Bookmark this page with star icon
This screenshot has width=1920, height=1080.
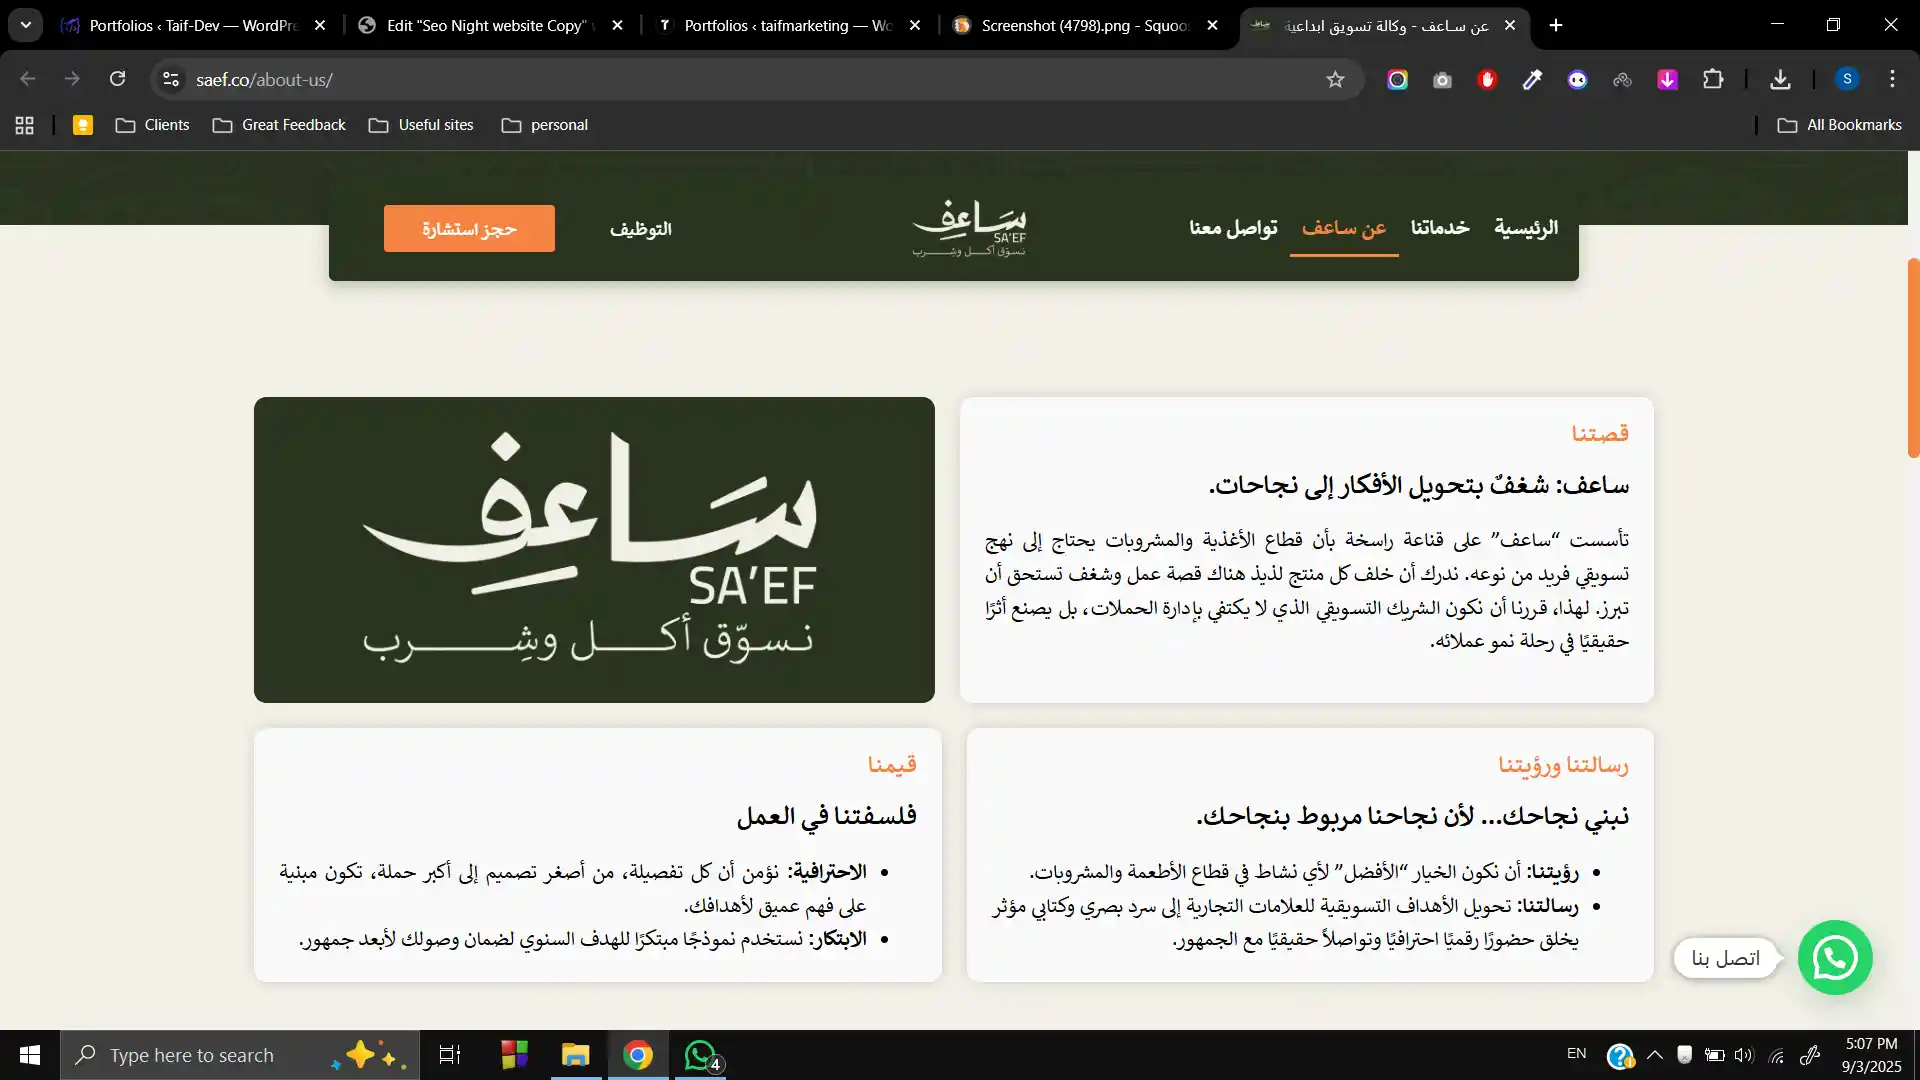(1335, 79)
